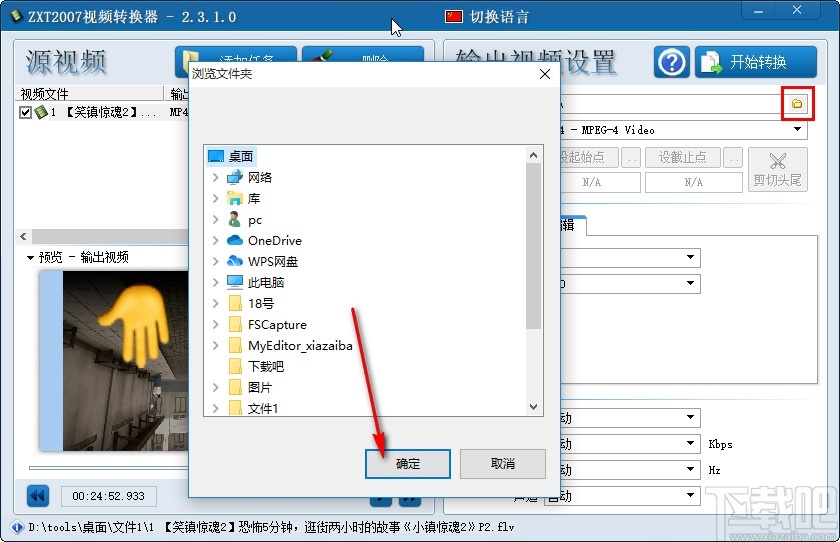Select the 库 libraries icon

click(235, 199)
